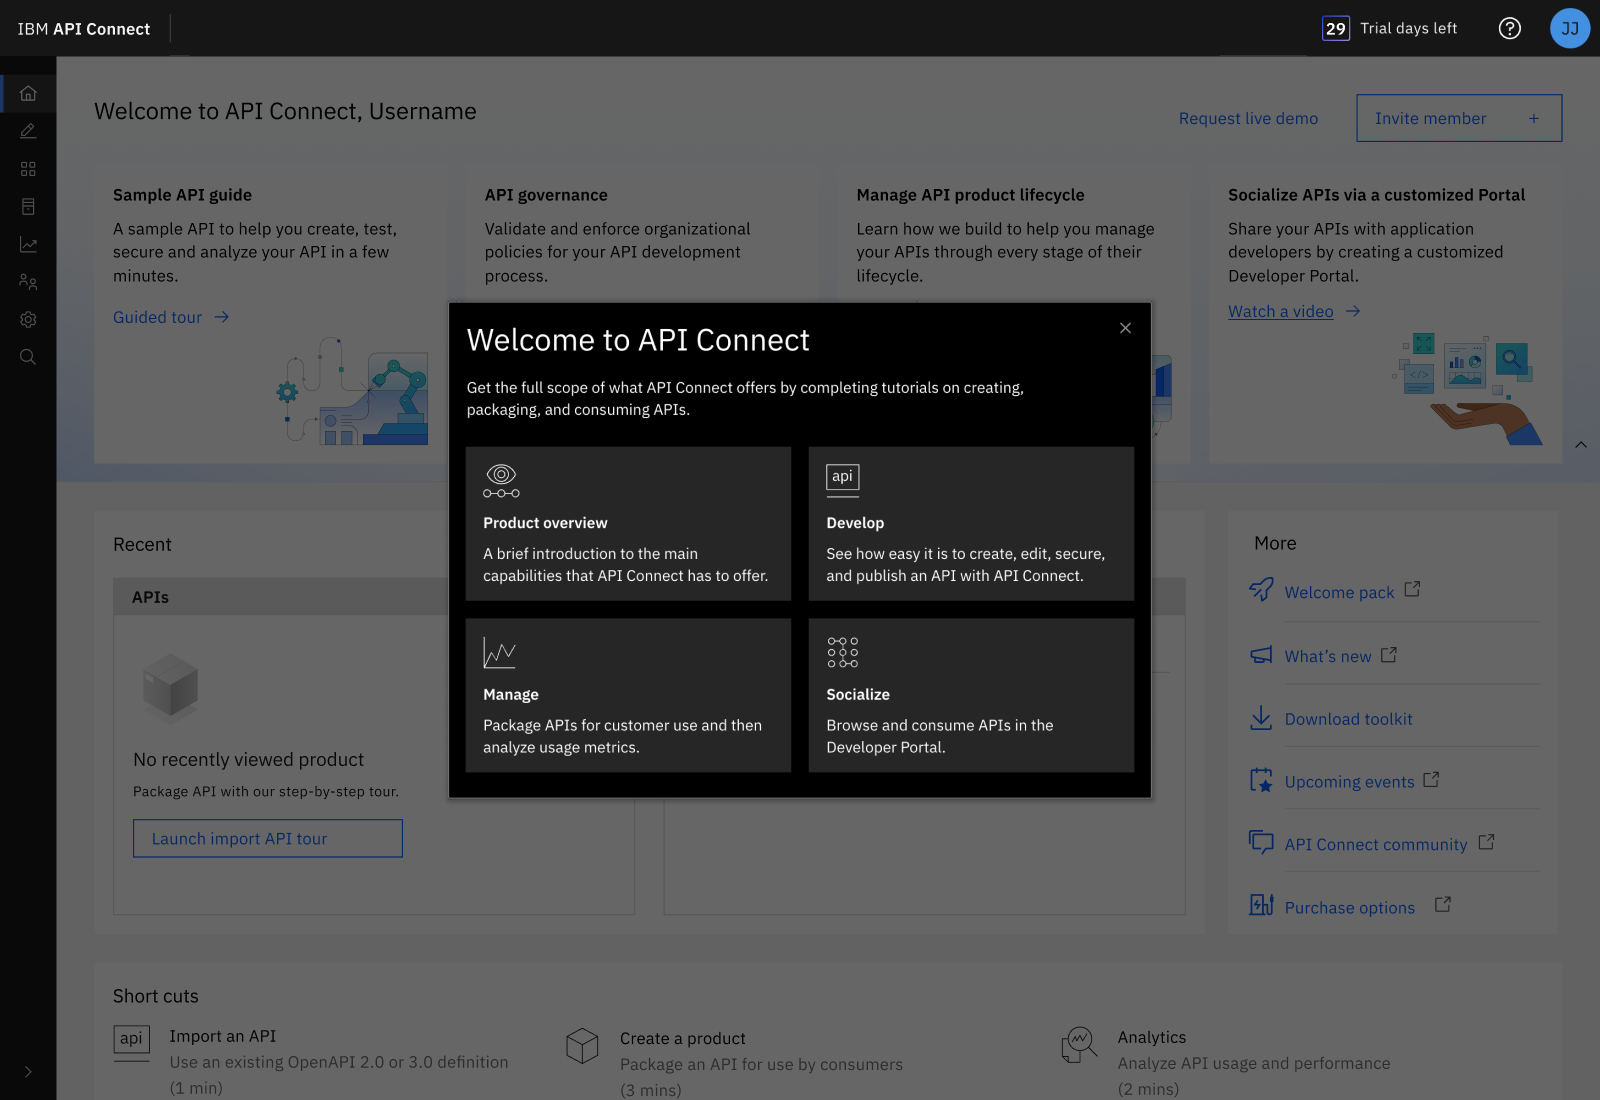Open the Resources icon in sidebar
The height and width of the screenshot is (1100, 1600).
[x=28, y=207]
